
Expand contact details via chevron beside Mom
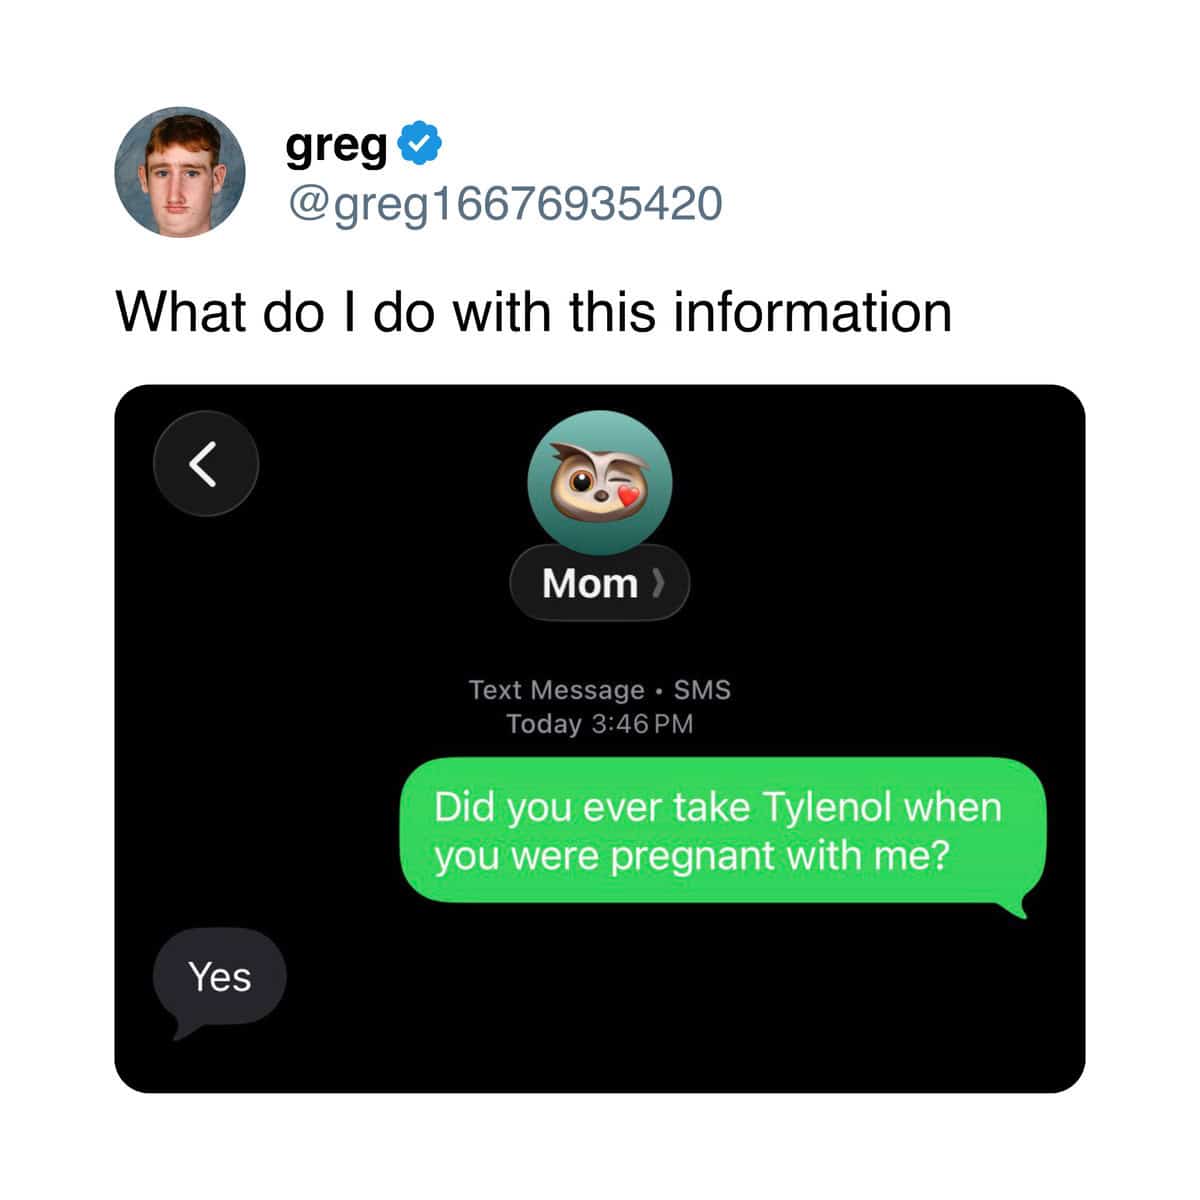pos(657,583)
